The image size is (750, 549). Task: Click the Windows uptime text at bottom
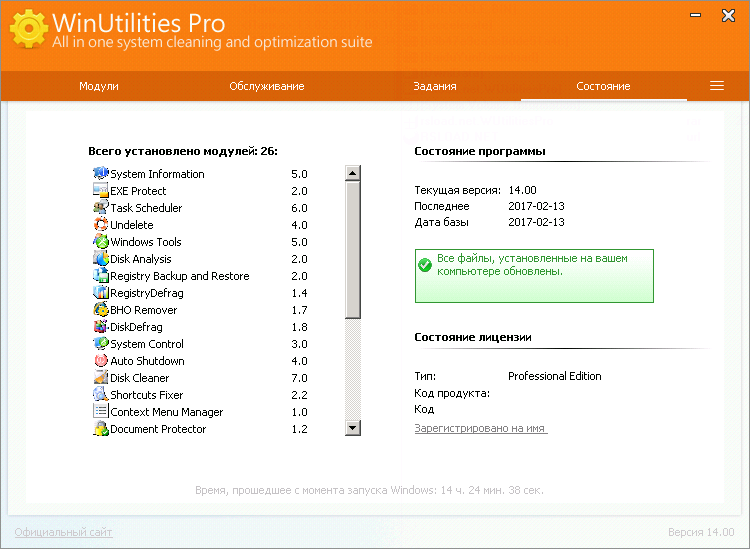(x=369, y=490)
